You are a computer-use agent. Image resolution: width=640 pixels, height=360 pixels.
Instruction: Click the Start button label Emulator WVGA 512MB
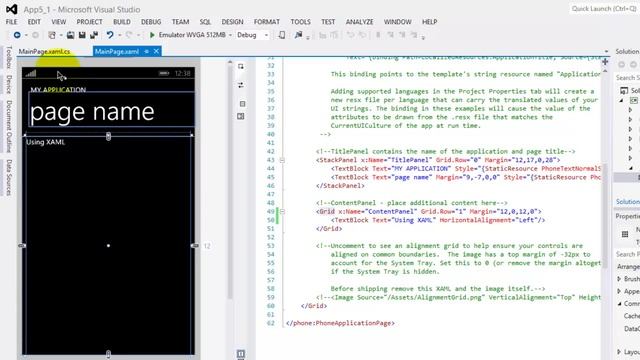pyautogui.click(x=192, y=35)
